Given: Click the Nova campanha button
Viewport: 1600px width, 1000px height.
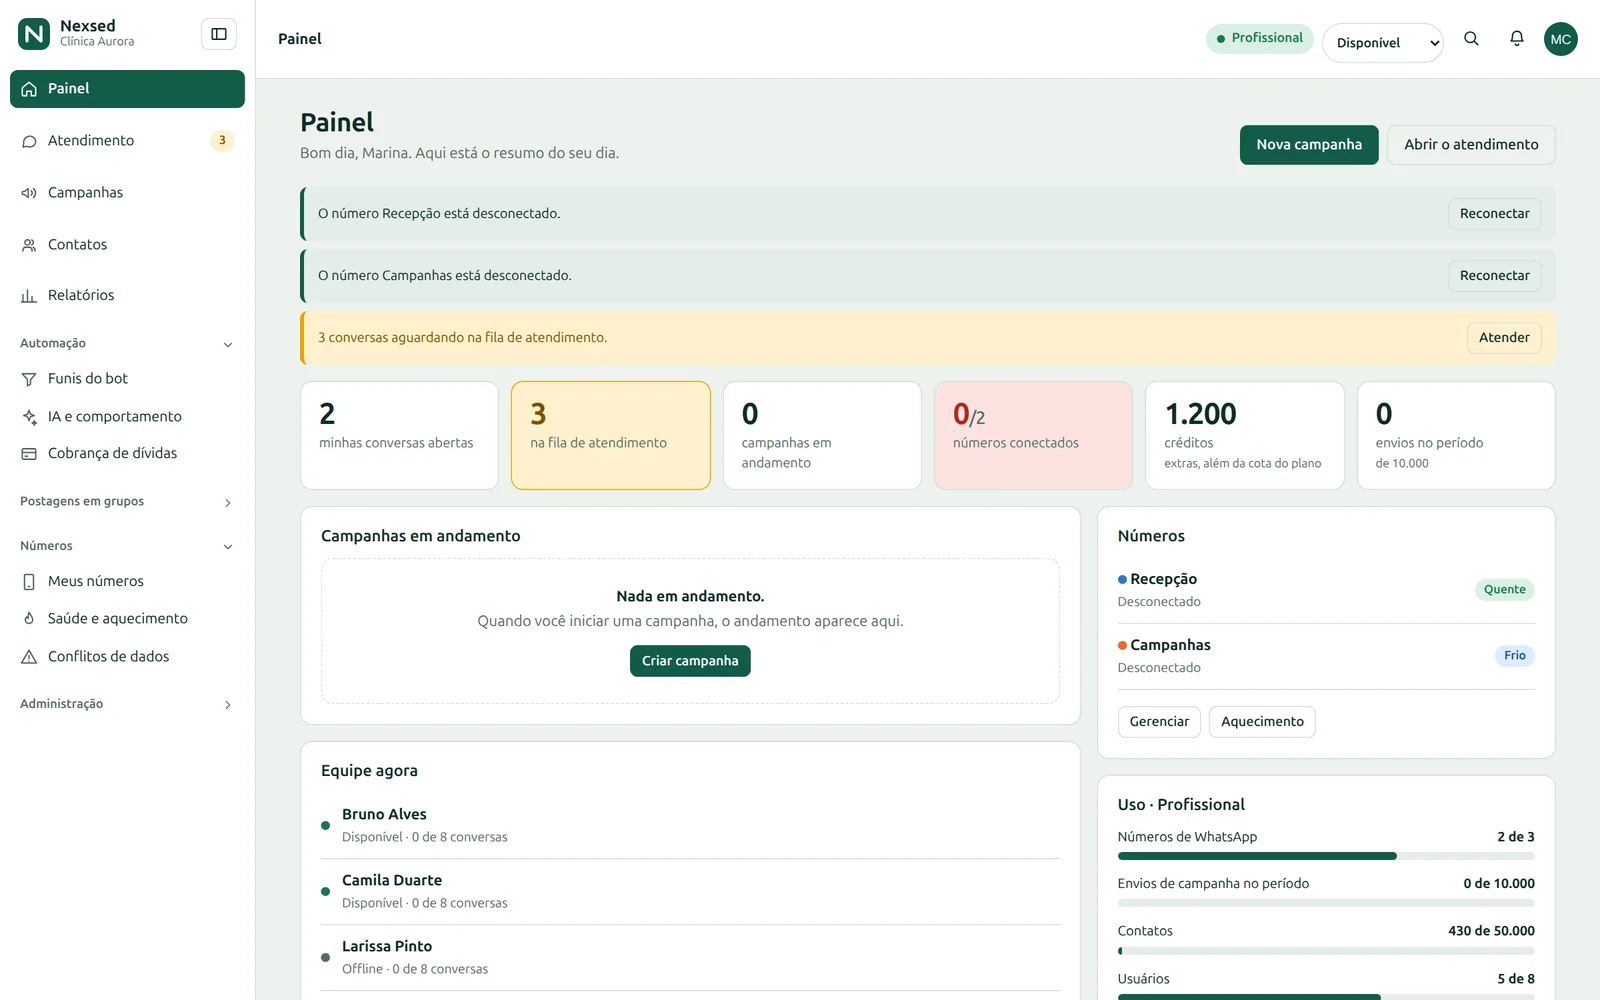Looking at the screenshot, I should coord(1309,145).
